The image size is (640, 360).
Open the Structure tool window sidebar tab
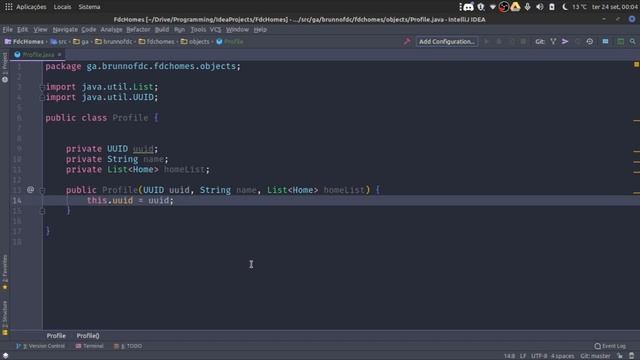point(4,318)
